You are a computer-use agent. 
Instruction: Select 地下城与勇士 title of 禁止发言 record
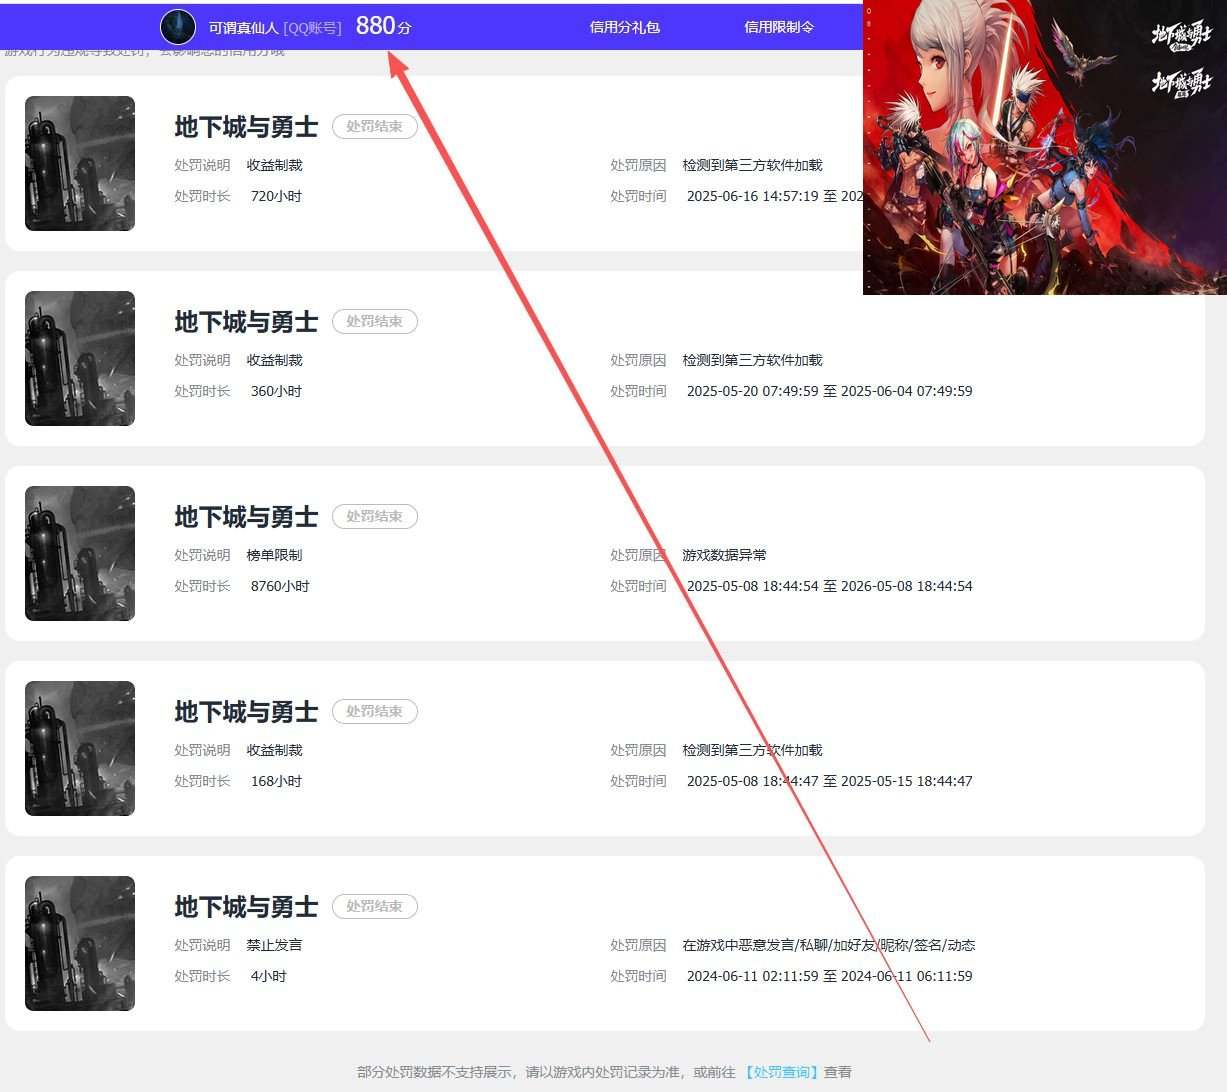tap(246, 907)
